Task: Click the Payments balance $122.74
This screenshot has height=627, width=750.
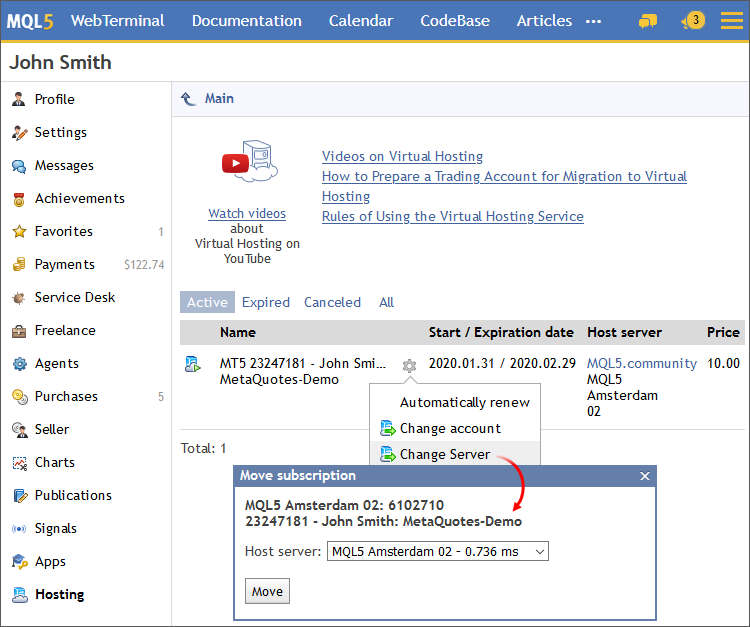Action: [x=144, y=264]
